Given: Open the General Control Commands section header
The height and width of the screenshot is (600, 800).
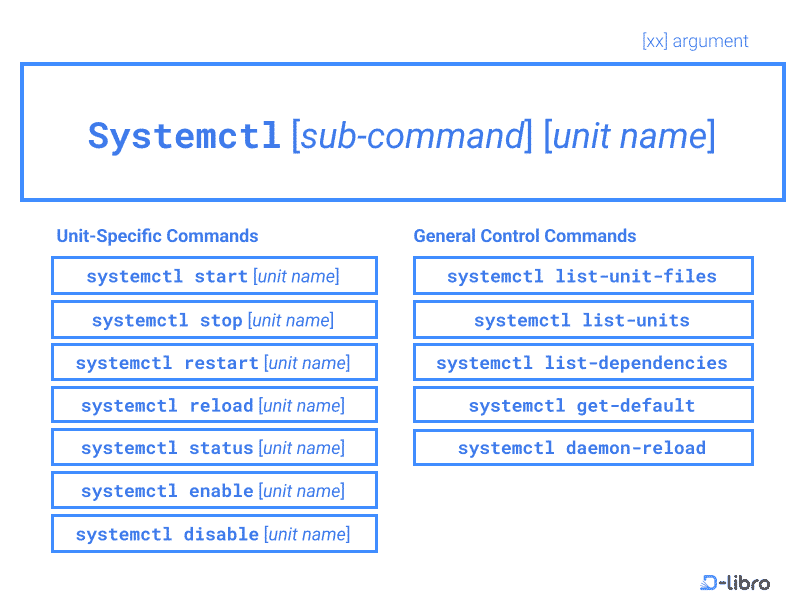Looking at the screenshot, I should pyautogui.click(x=525, y=236).
